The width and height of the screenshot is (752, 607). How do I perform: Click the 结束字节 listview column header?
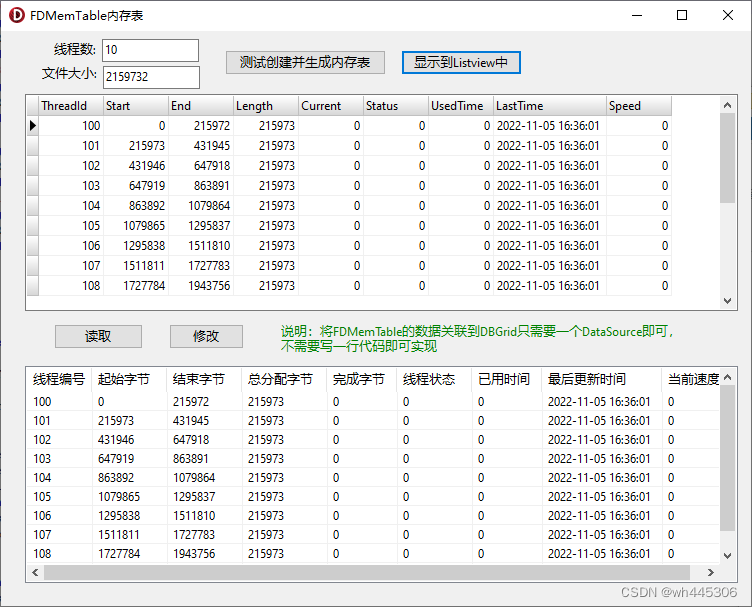205,379
